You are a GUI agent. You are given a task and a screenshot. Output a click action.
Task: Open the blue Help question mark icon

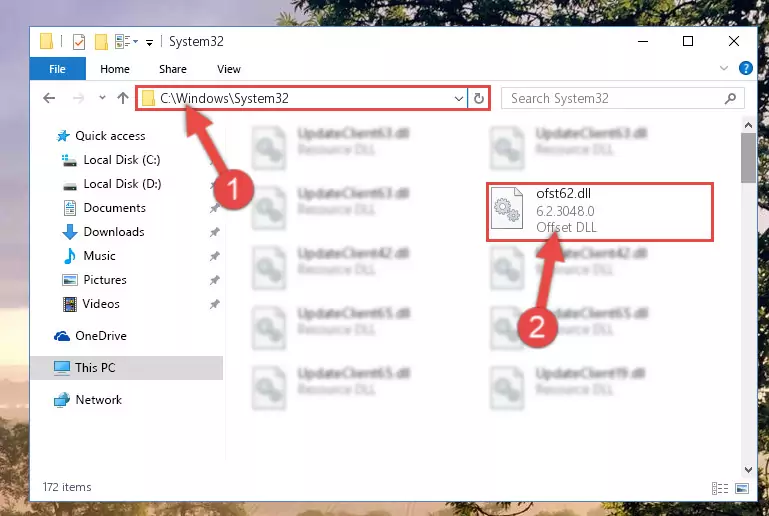[745, 68]
